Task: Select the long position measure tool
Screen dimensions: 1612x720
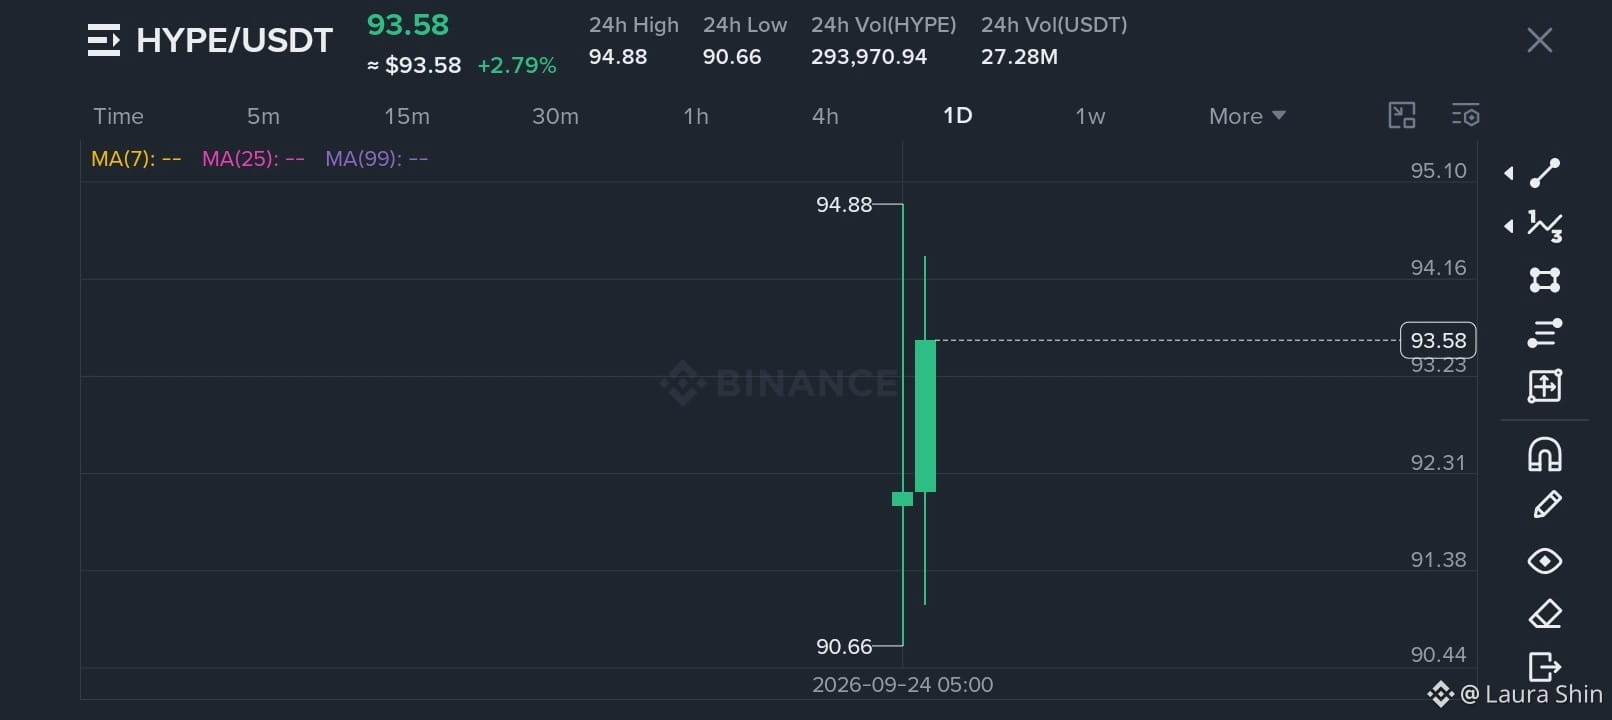Action: (x=1545, y=386)
